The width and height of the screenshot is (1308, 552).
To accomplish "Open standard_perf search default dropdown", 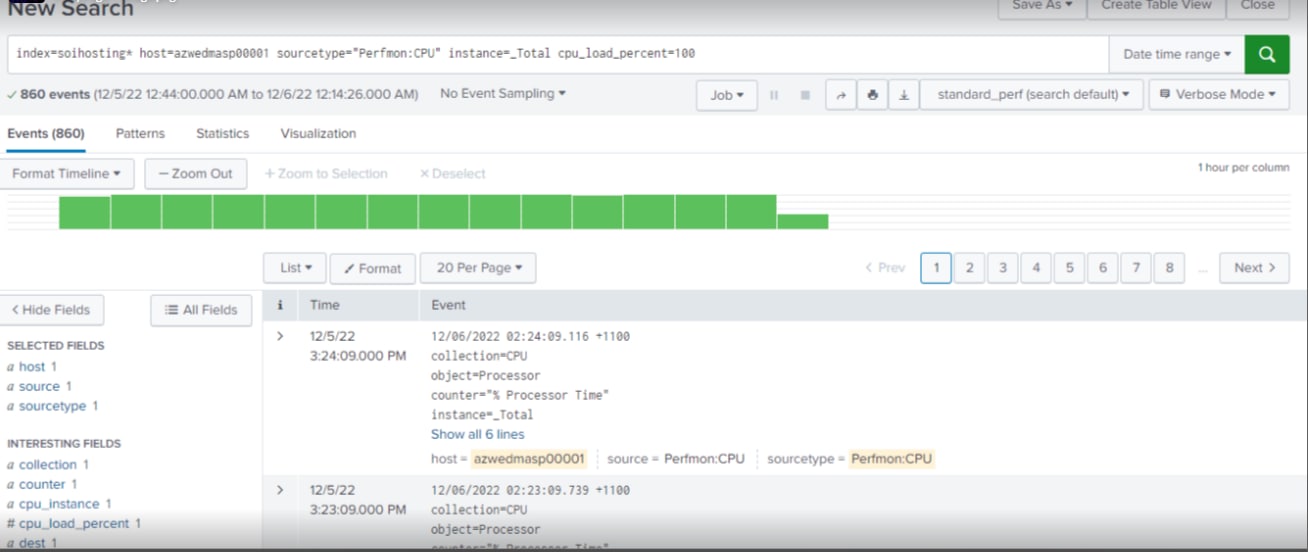I will pyautogui.click(x=1032, y=95).
